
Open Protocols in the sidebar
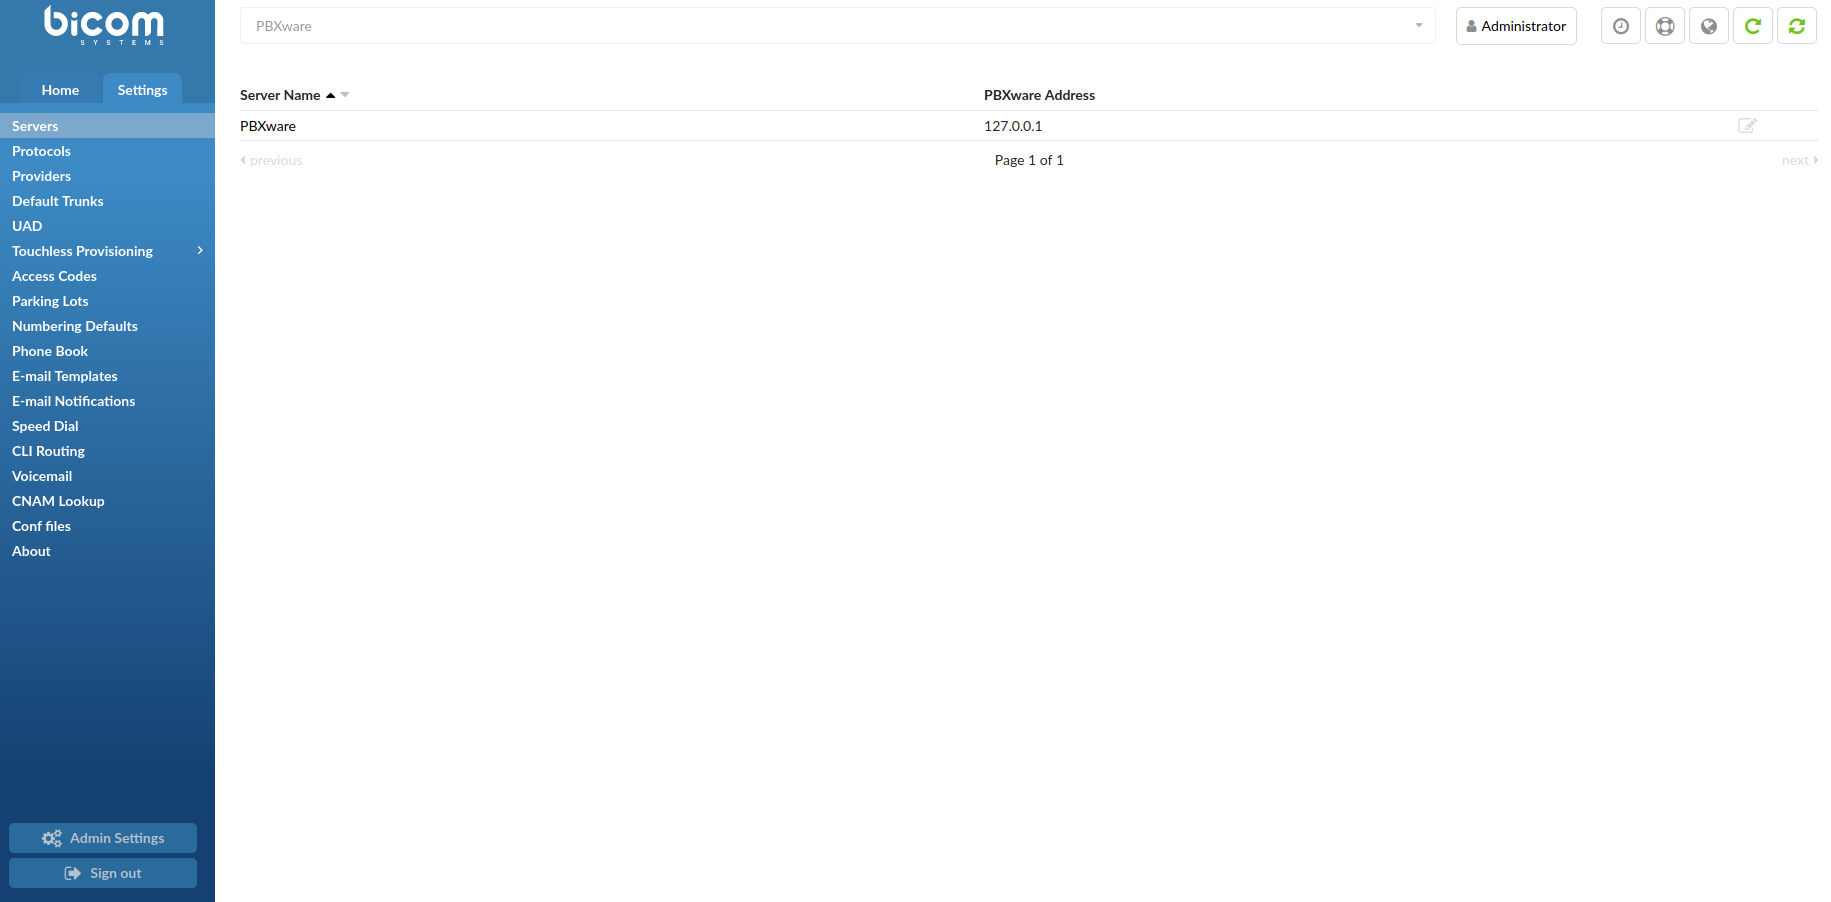coord(107,151)
